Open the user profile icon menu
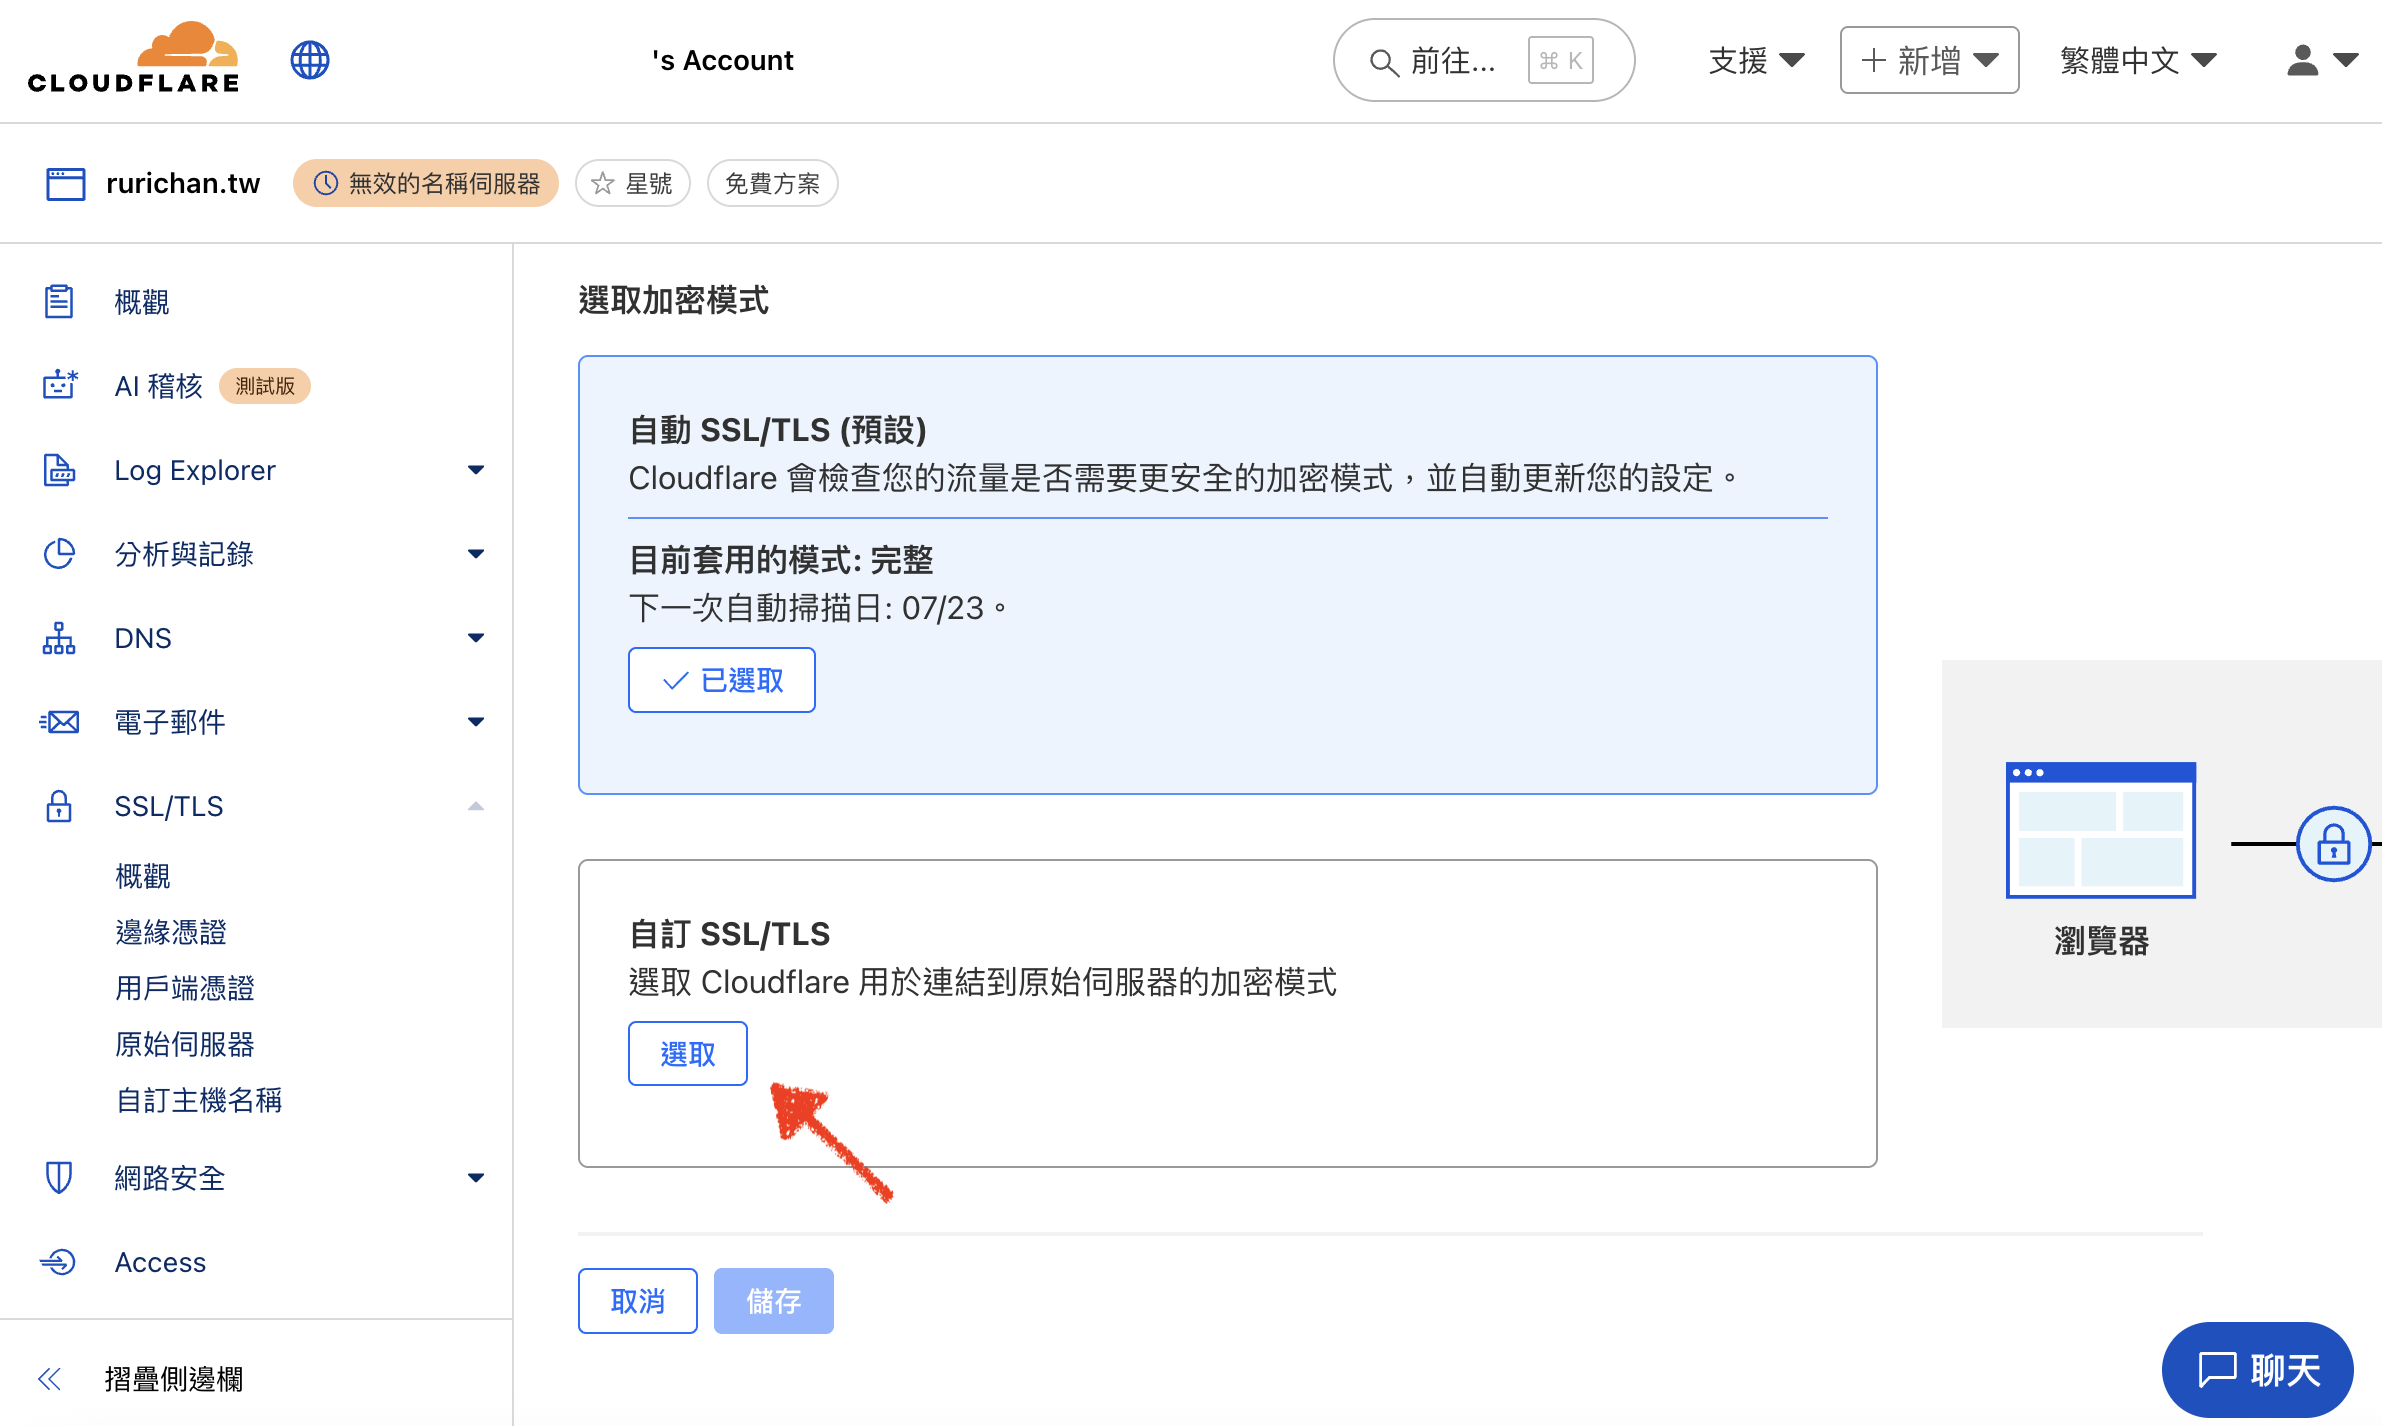2382x1426 pixels. pyautogui.click(x=2322, y=61)
